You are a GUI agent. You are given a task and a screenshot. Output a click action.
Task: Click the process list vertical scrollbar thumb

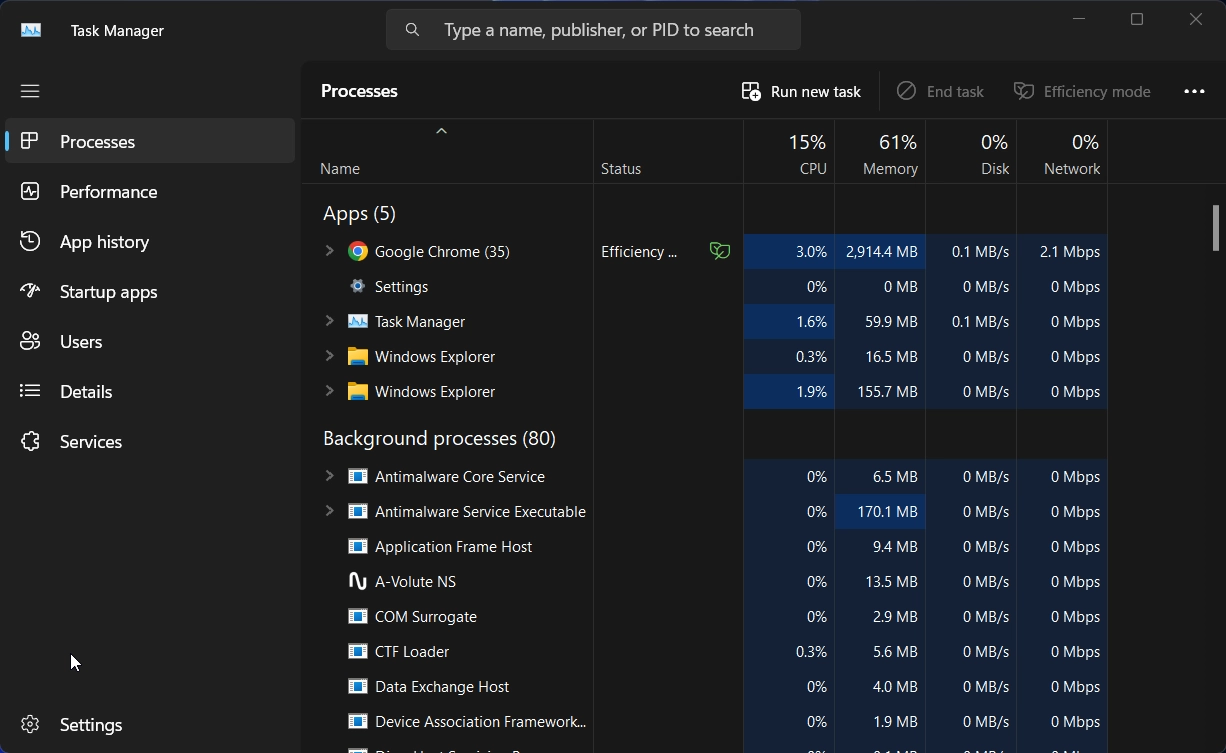(1216, 228)
